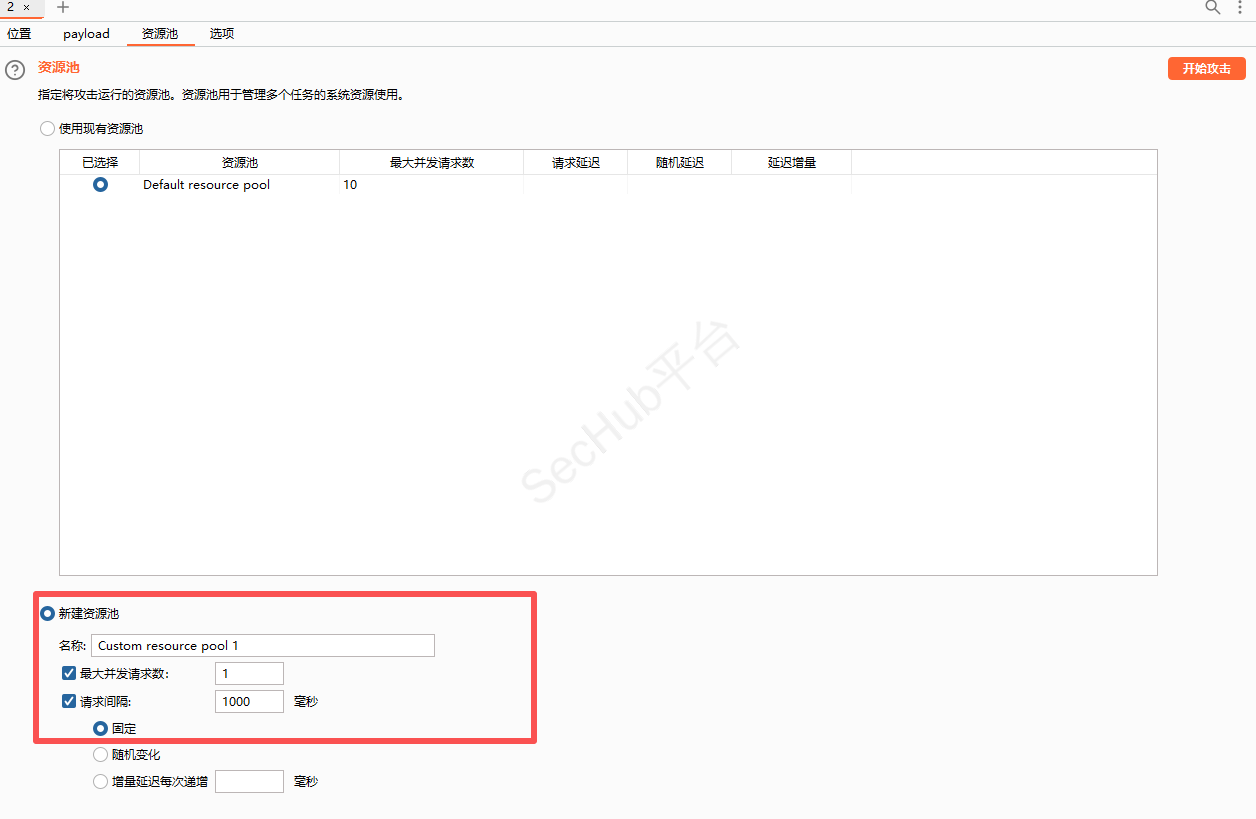The width and height of the screenshot is (1256, 819).
Task: Open the three-dot overflow menu
Action: pyautogui.click(x=1241, y=8)
